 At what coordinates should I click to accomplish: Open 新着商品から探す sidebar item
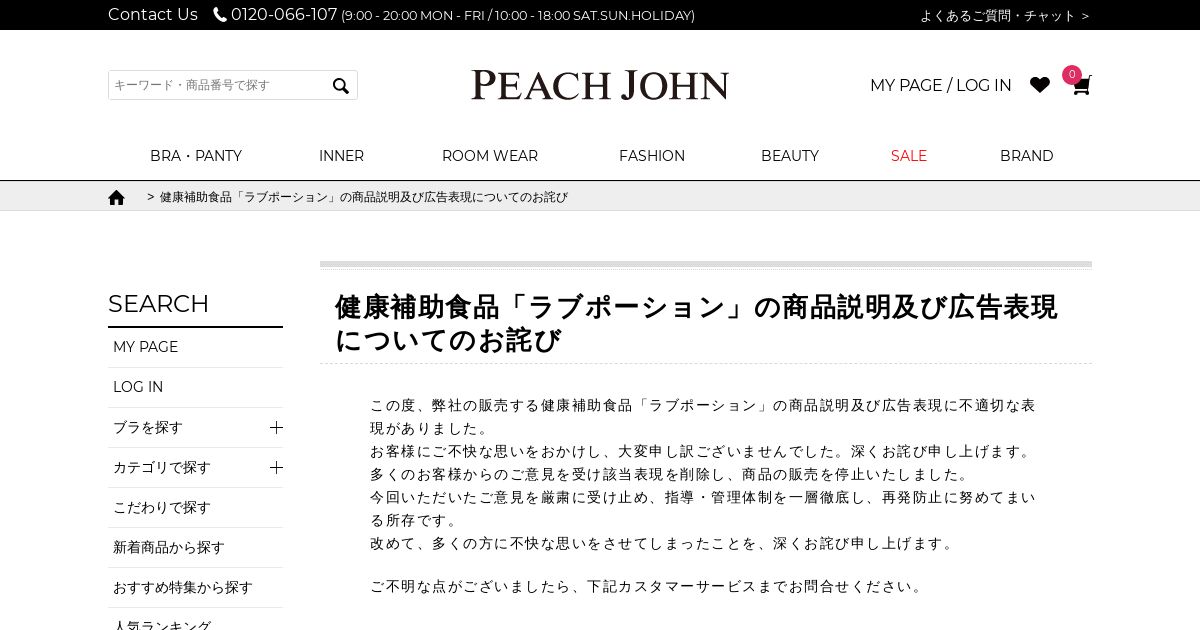click(195, 547)
